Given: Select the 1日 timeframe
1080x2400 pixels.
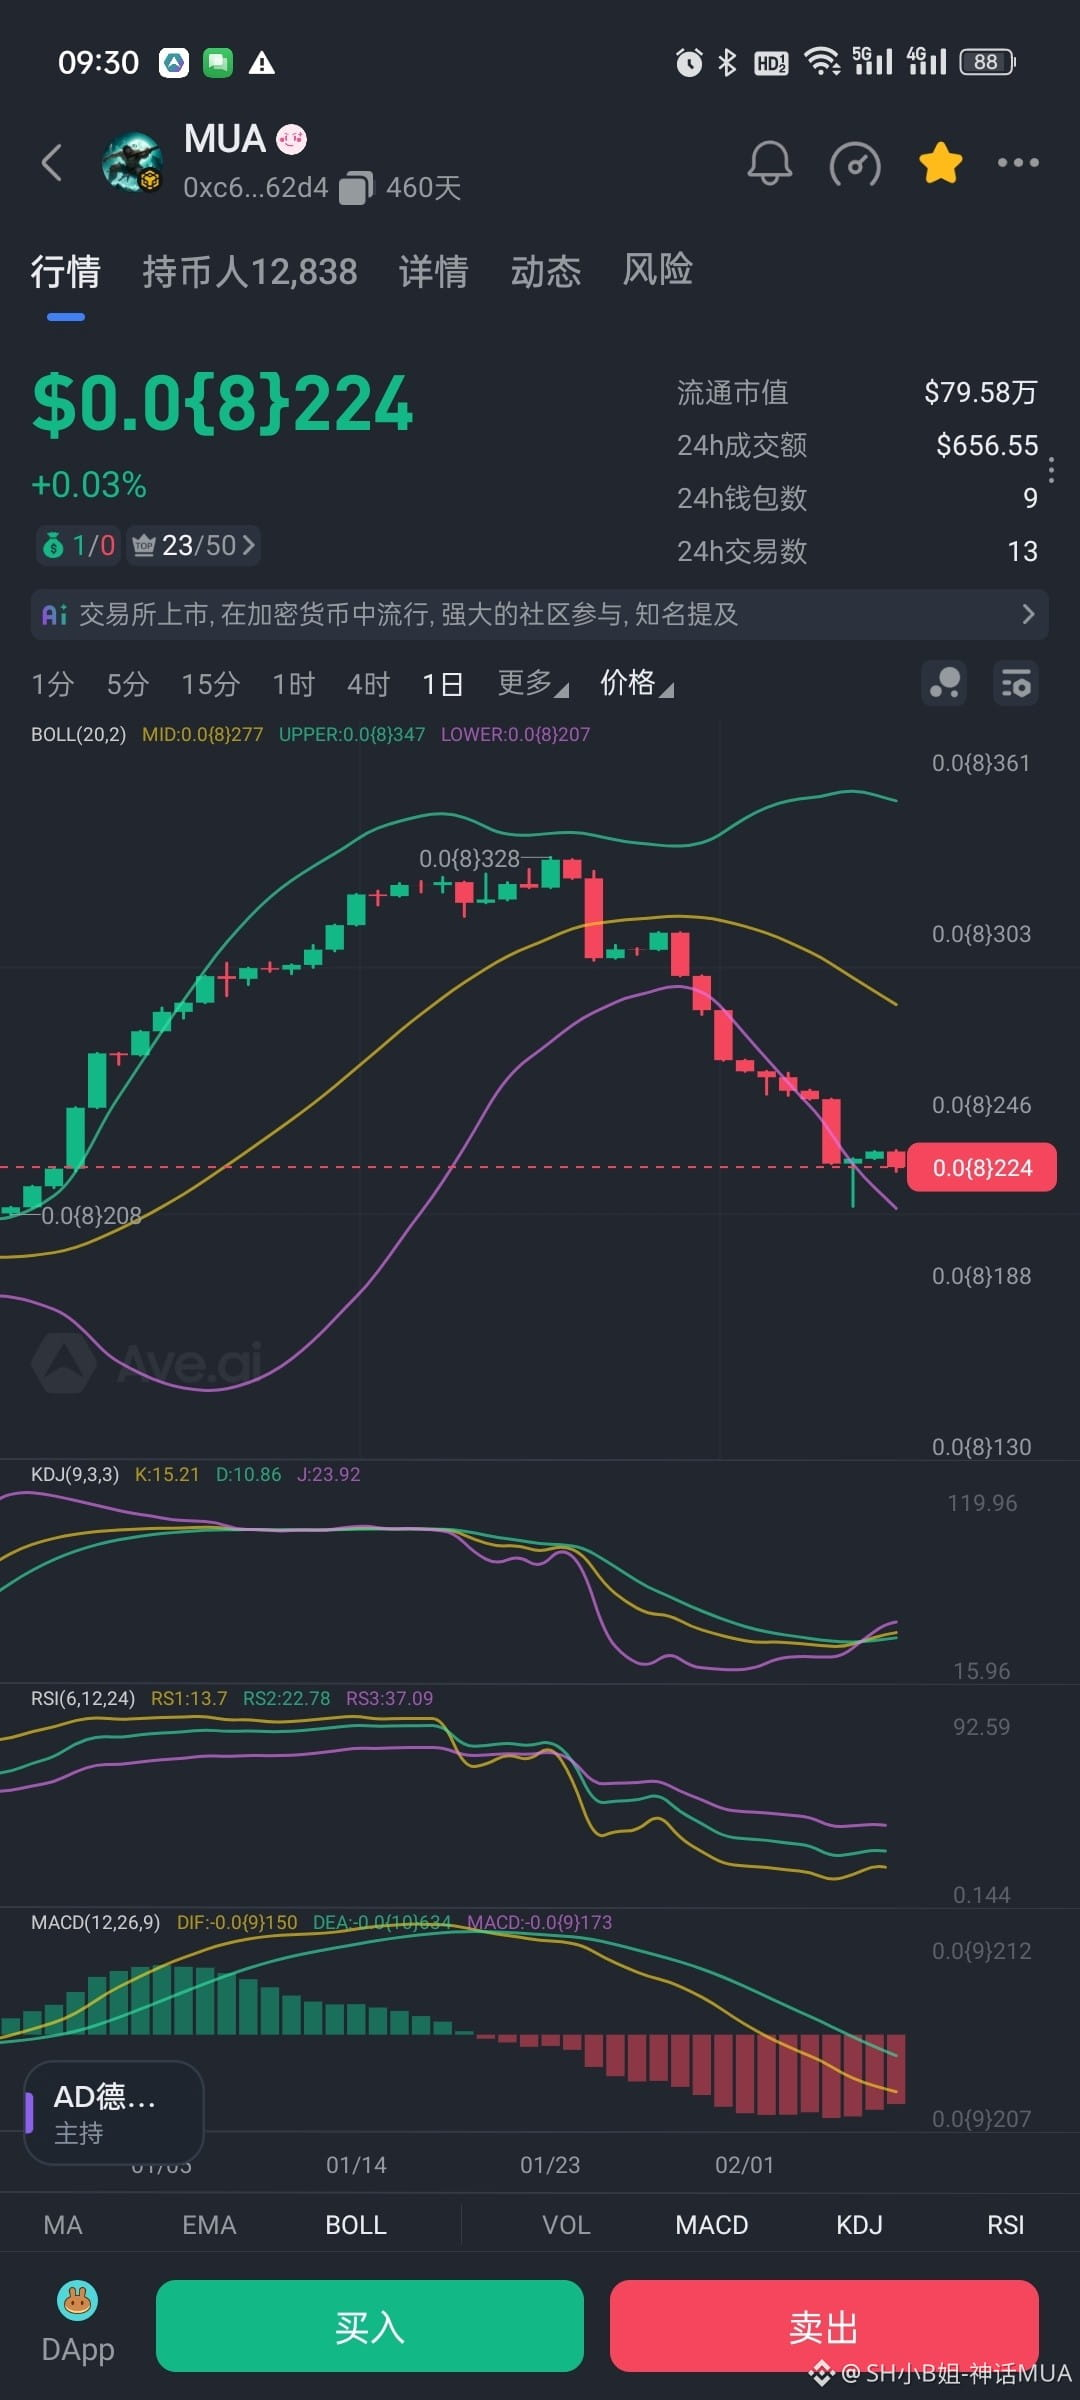Looking at the screenshot, I should (442, 684).
